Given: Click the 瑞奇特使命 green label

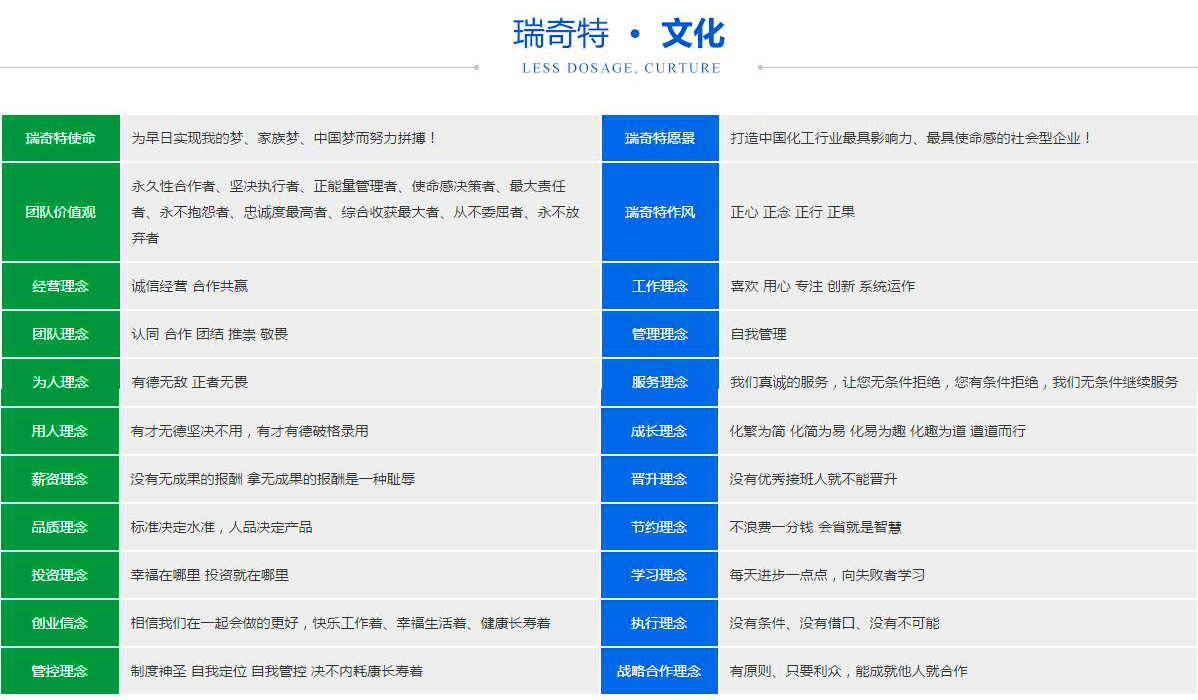Looking at the screenshot, I should [x=60, y=139].
